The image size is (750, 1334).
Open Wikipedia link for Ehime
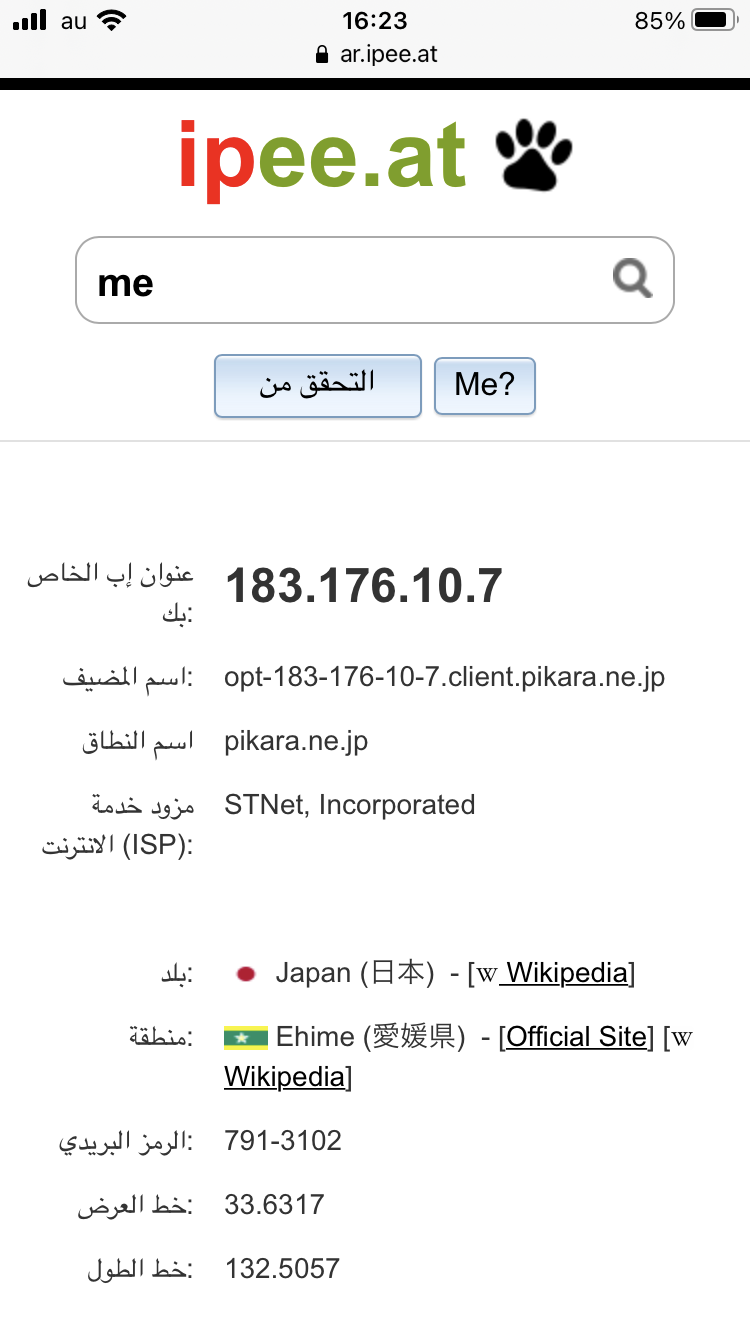click(286, 1076)
